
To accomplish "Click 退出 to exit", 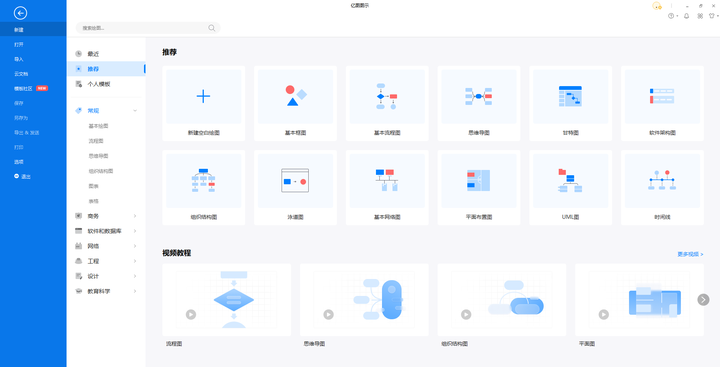I will (26, 176).
